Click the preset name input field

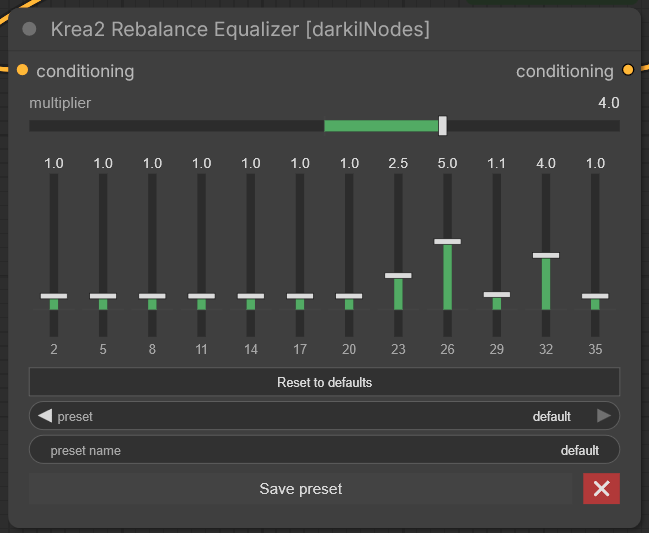click(x=324, y=450)
